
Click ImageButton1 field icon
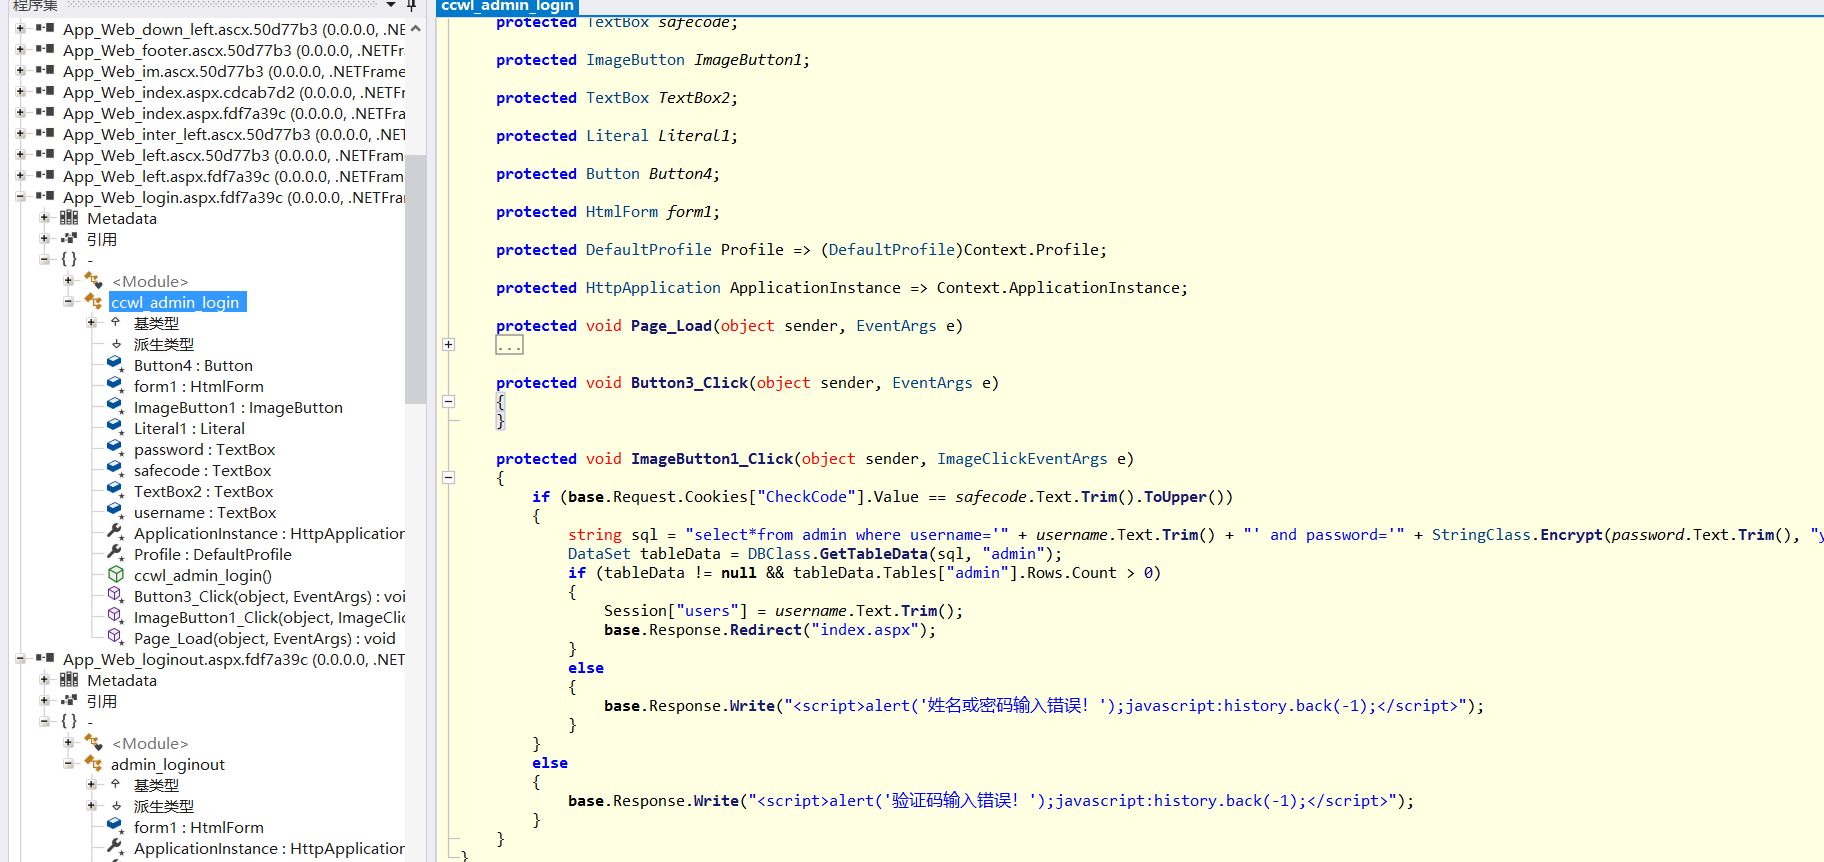pyautogui.click(x=115, y=406)
